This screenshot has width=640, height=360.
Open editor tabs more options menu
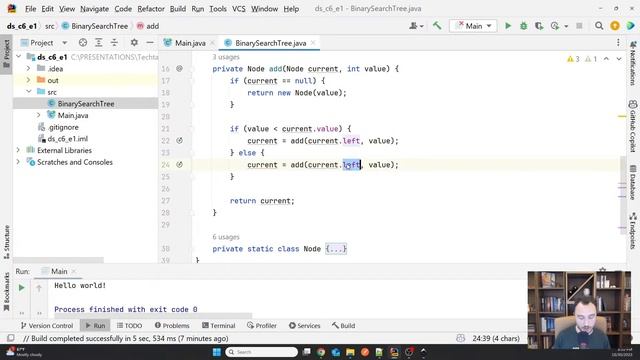(618, 42)
